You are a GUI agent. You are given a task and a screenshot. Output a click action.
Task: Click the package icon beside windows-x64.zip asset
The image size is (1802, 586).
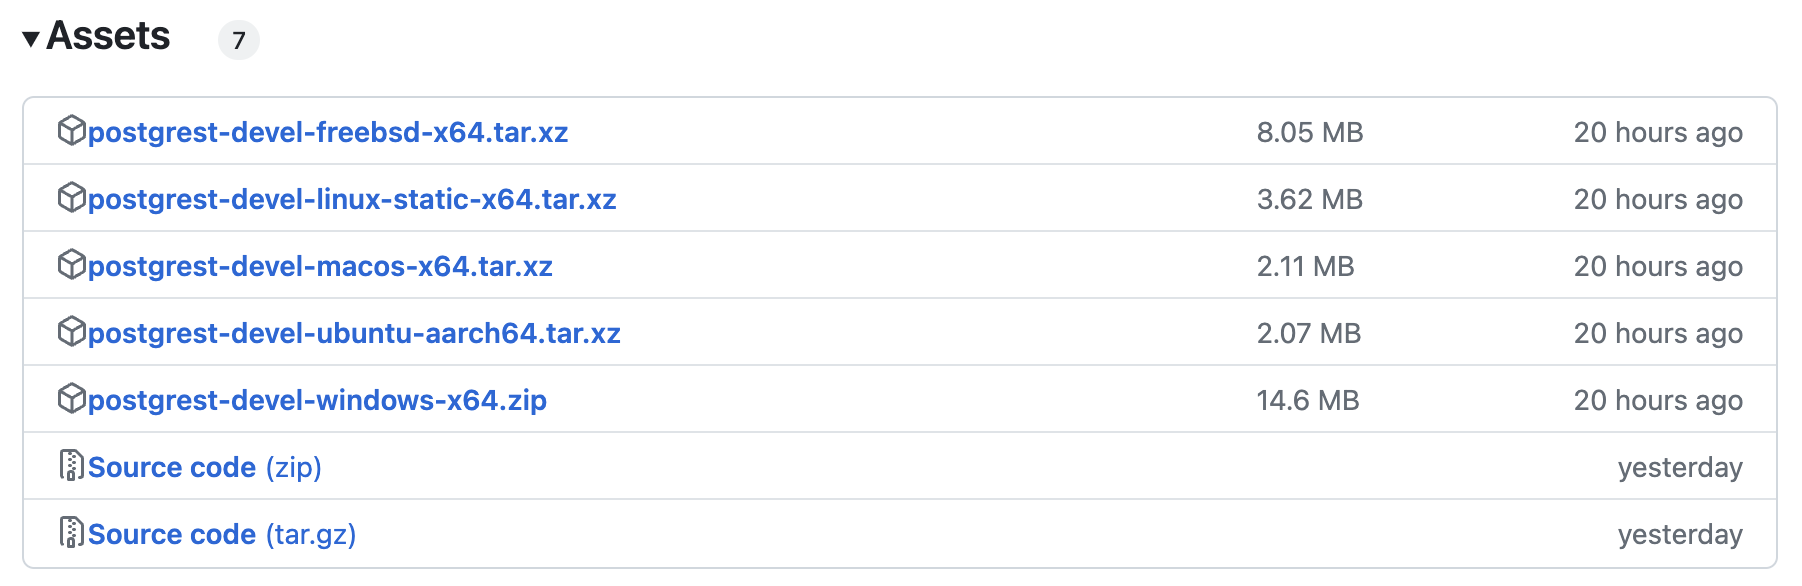(x=72, y=399)
